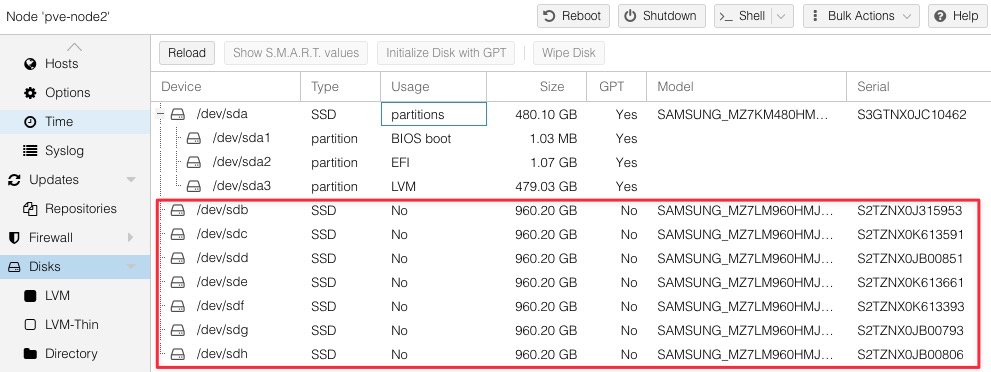Shut down the node
The image size is (991, 372).
[661, 16]
